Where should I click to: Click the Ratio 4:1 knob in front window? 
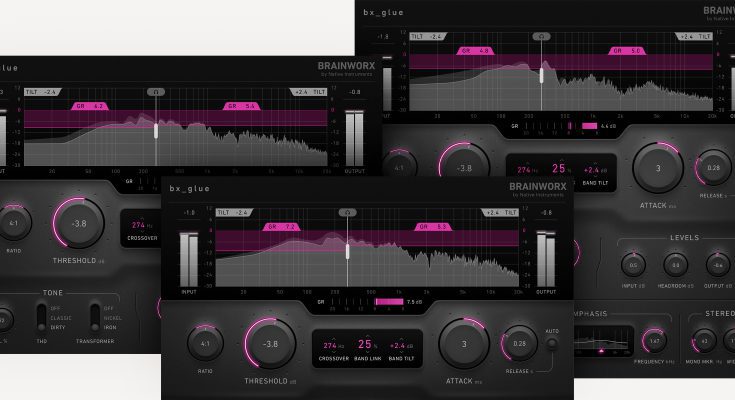point(205,345)
